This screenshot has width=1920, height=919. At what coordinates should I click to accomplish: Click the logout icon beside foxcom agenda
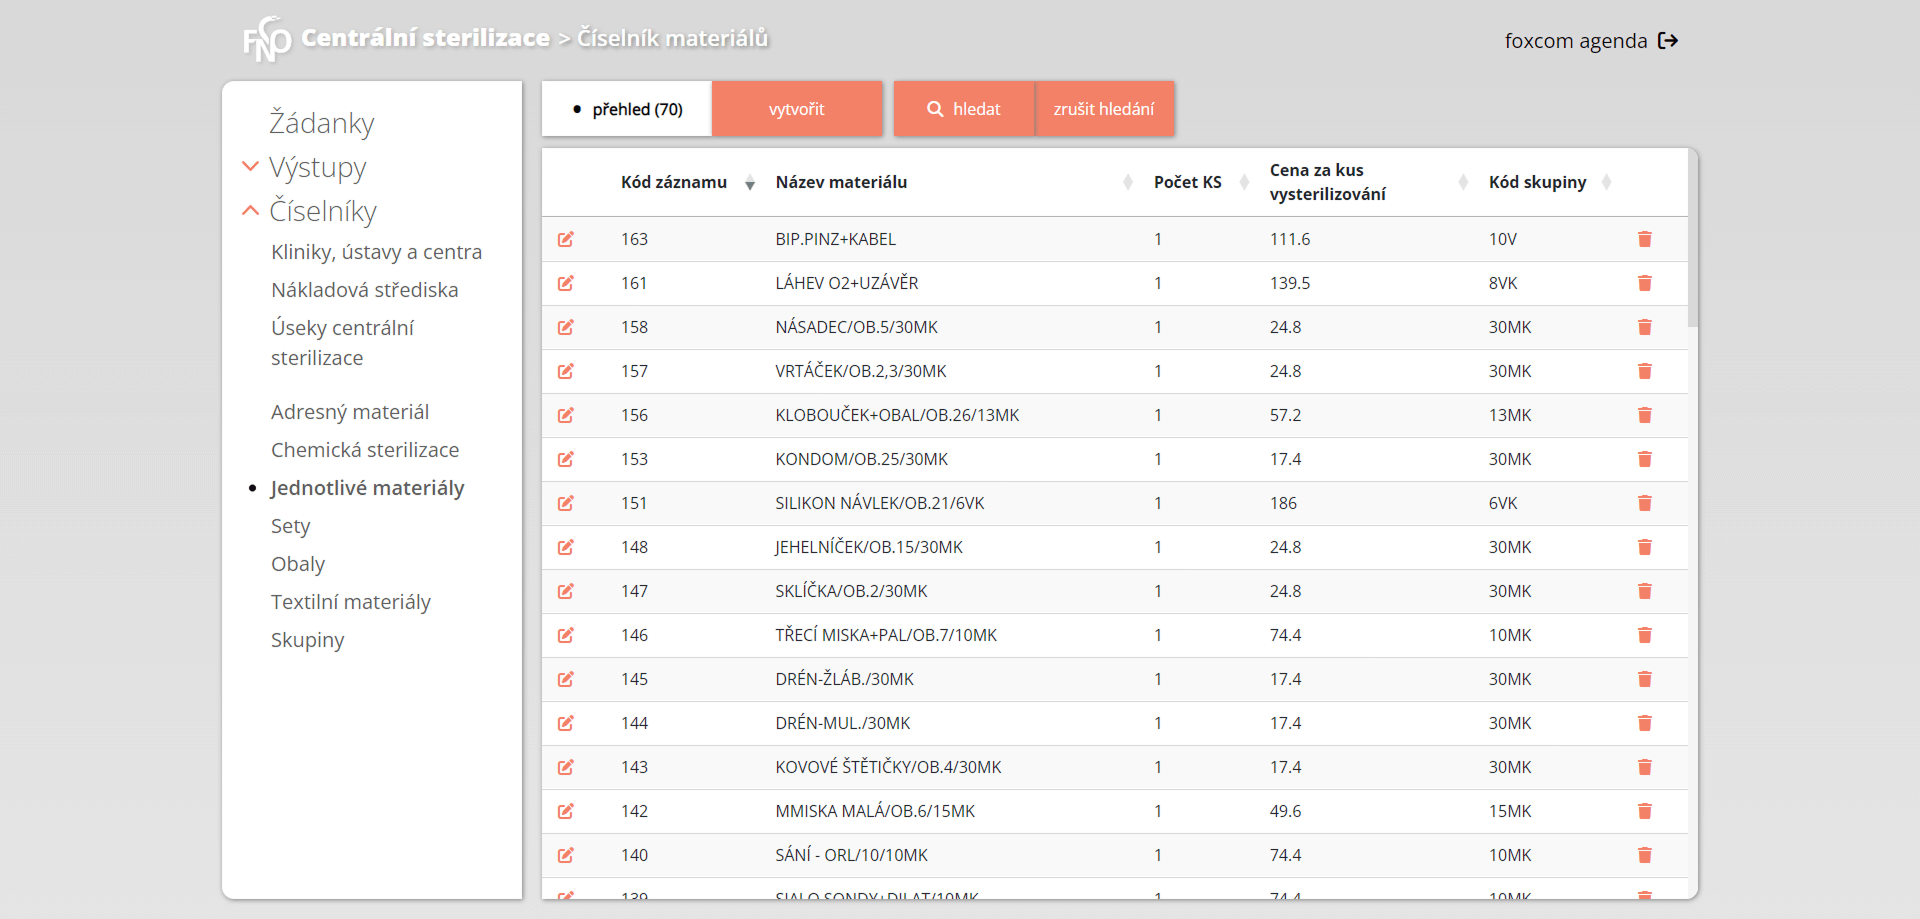tap(1667, 41)
